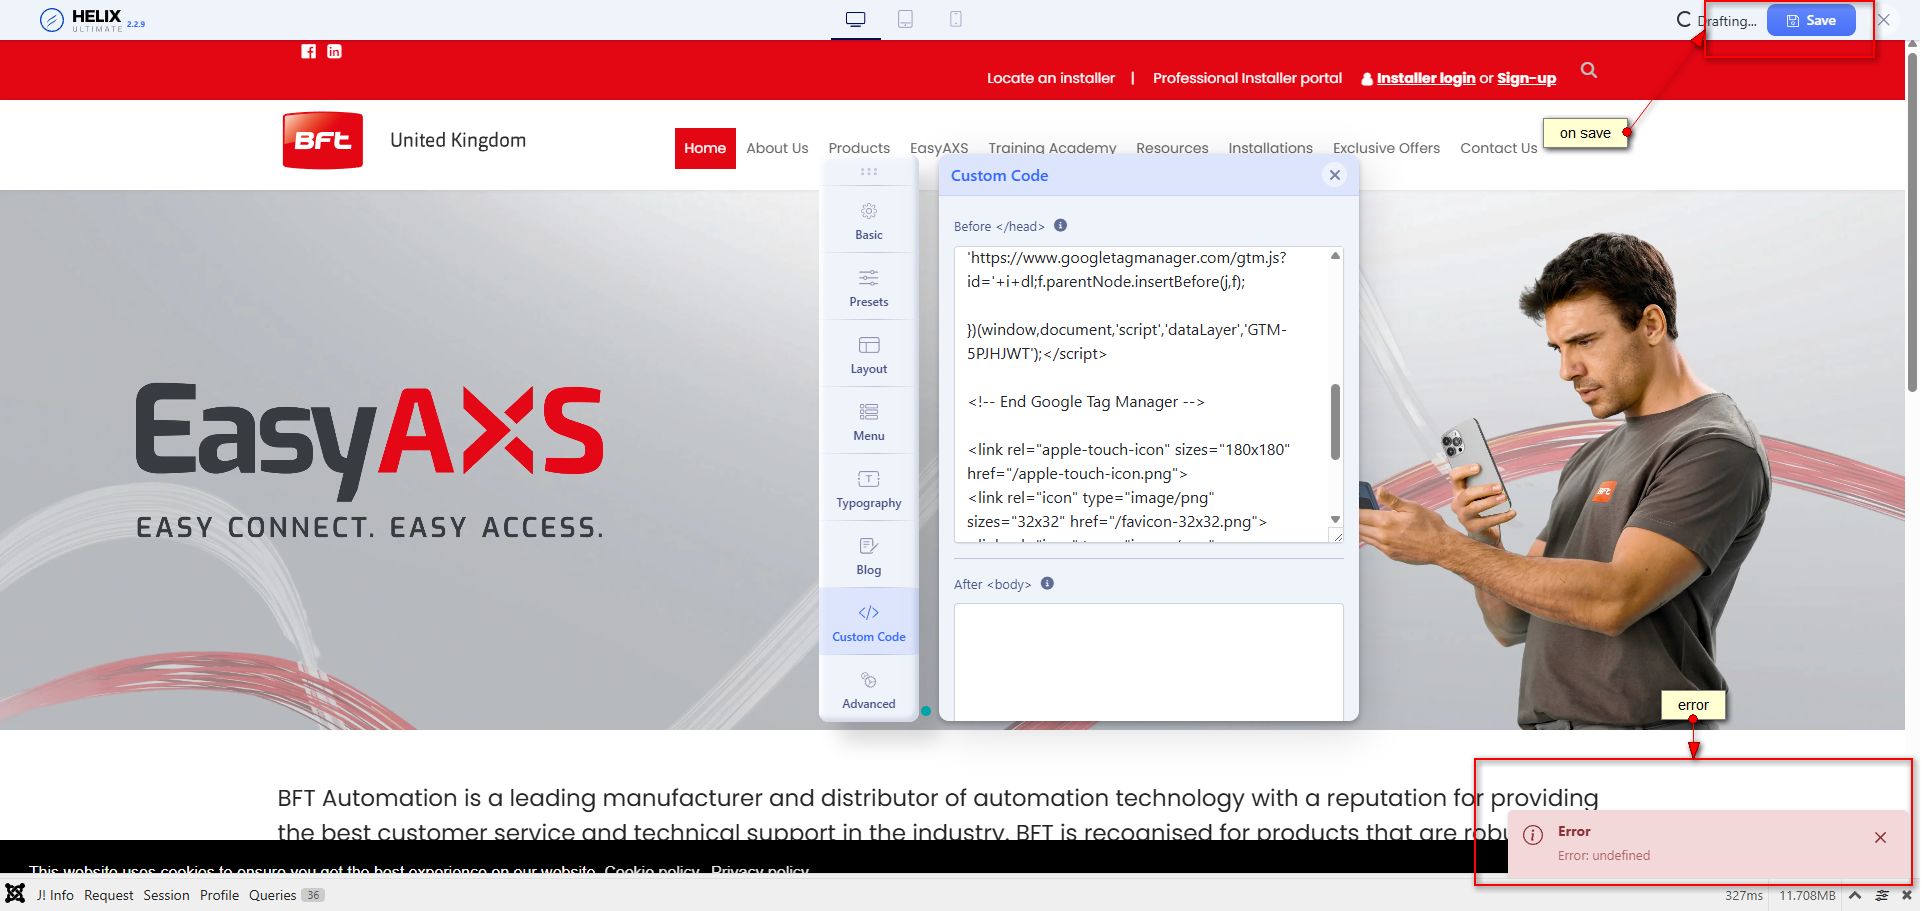Viewport: 1923px width, 911px height.
Task: Click the Helix Ultimate logo
Action: [92, 20]
